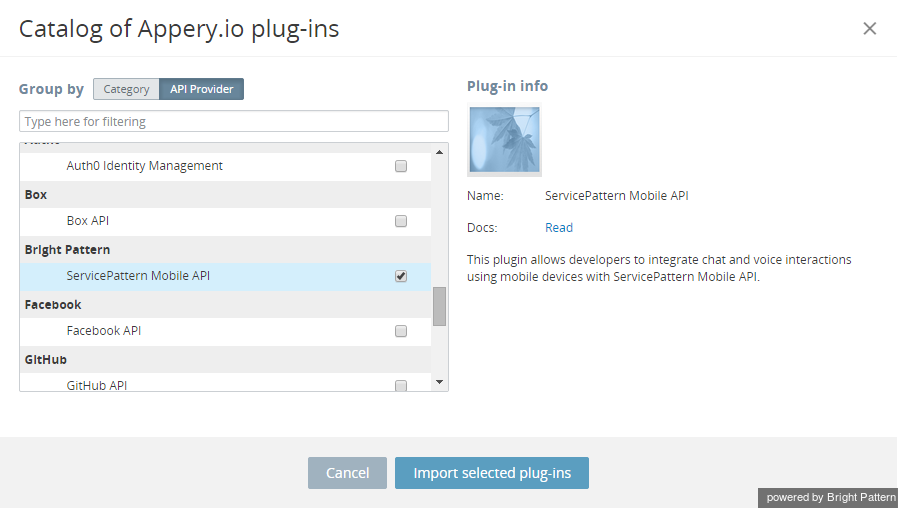This screenshot has height=508, width=898.
Task: Click the scroll down arrow of the list
Action: coord(439,382)
